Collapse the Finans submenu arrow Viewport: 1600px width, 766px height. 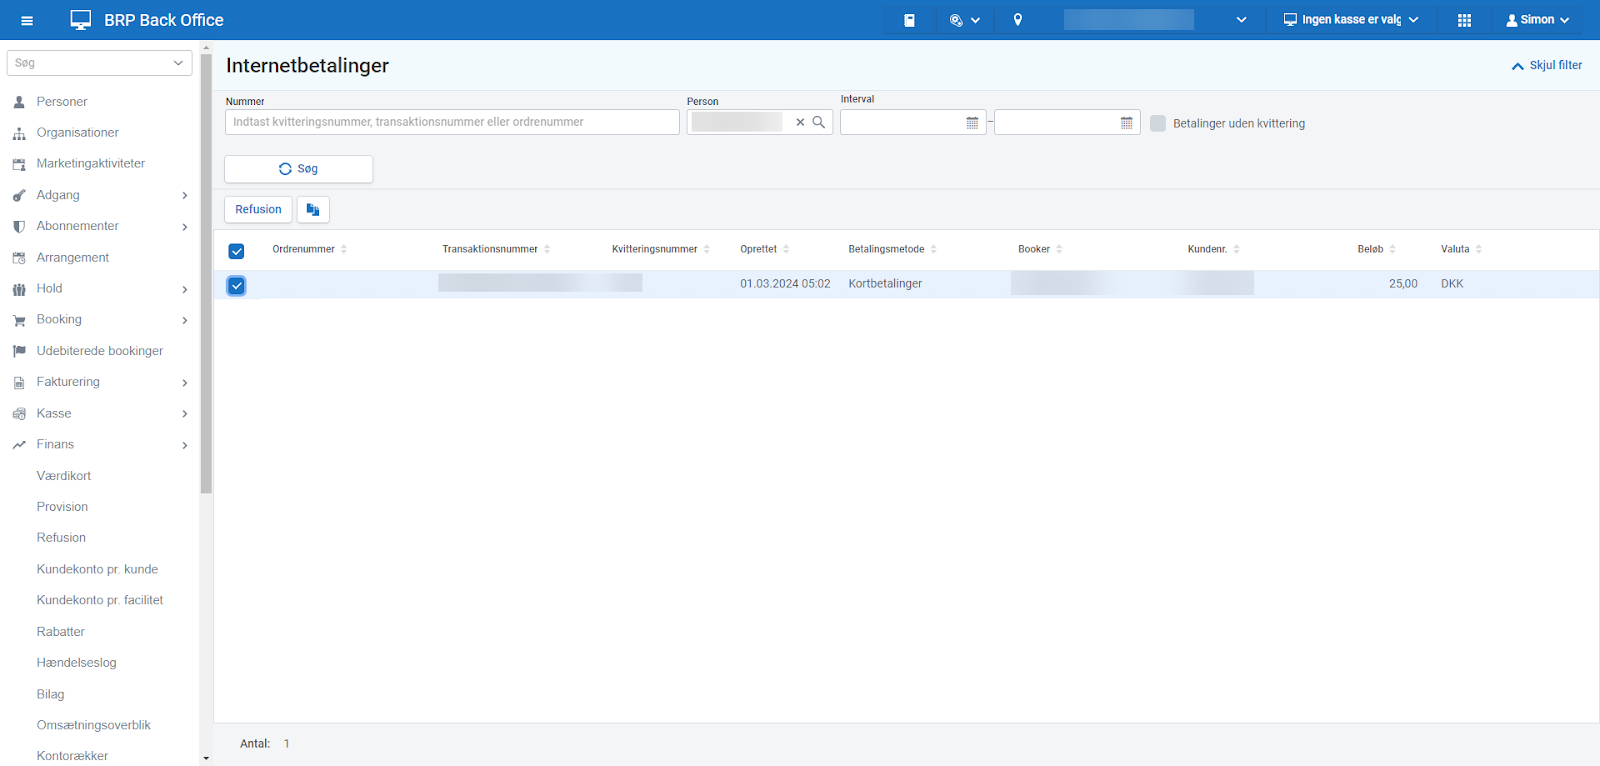[185, 446]
